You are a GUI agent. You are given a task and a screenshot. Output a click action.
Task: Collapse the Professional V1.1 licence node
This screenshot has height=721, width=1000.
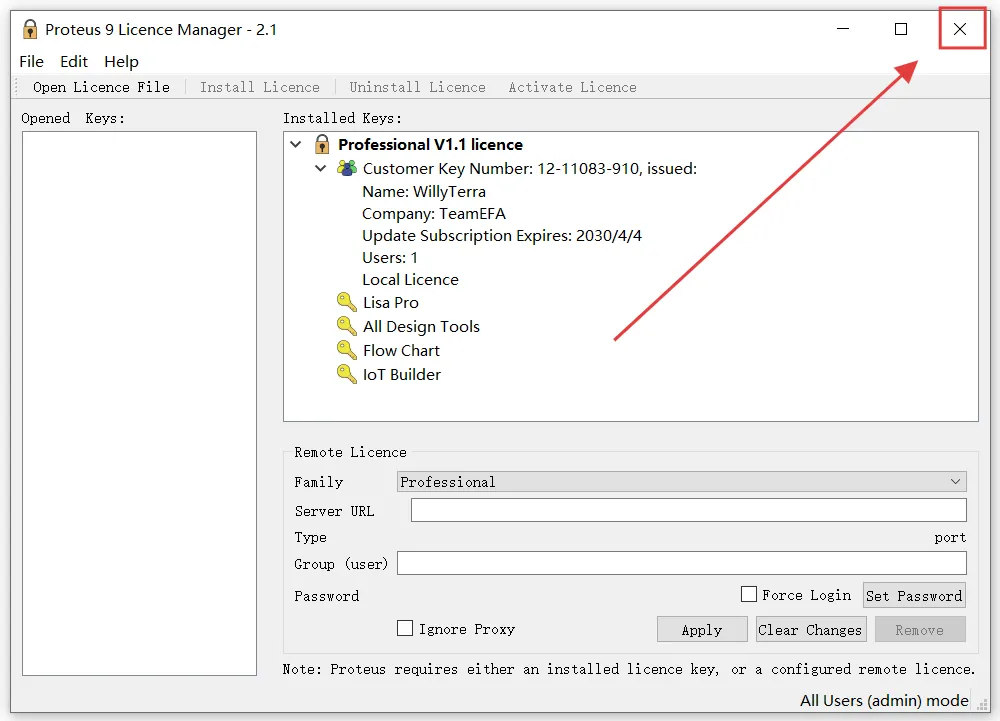click(296, 144)
